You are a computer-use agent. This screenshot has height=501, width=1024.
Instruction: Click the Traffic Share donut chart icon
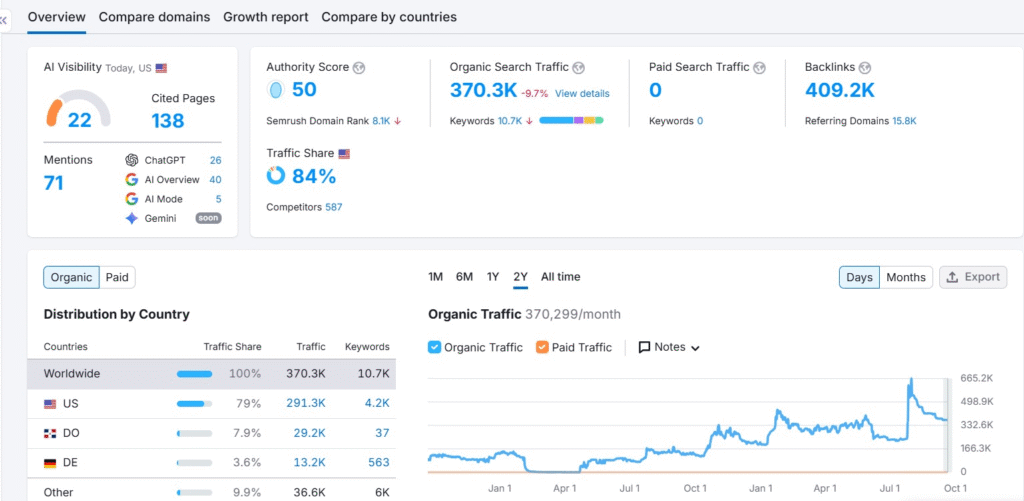click(276, 176)
